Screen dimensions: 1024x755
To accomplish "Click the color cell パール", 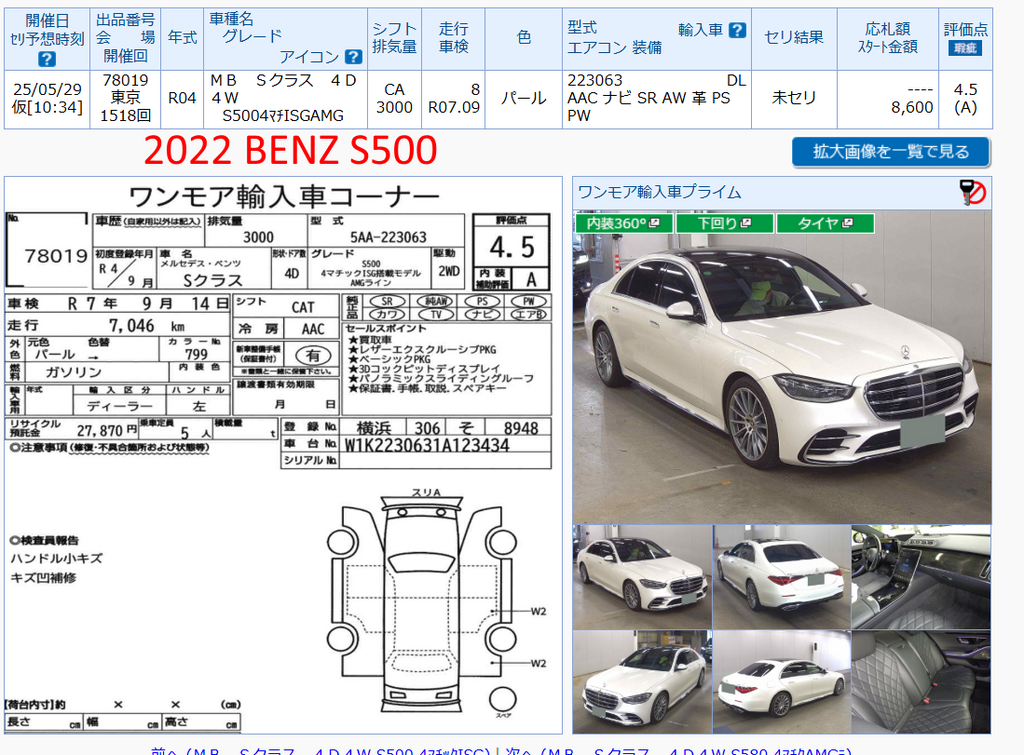I will [x=524, y=99].
